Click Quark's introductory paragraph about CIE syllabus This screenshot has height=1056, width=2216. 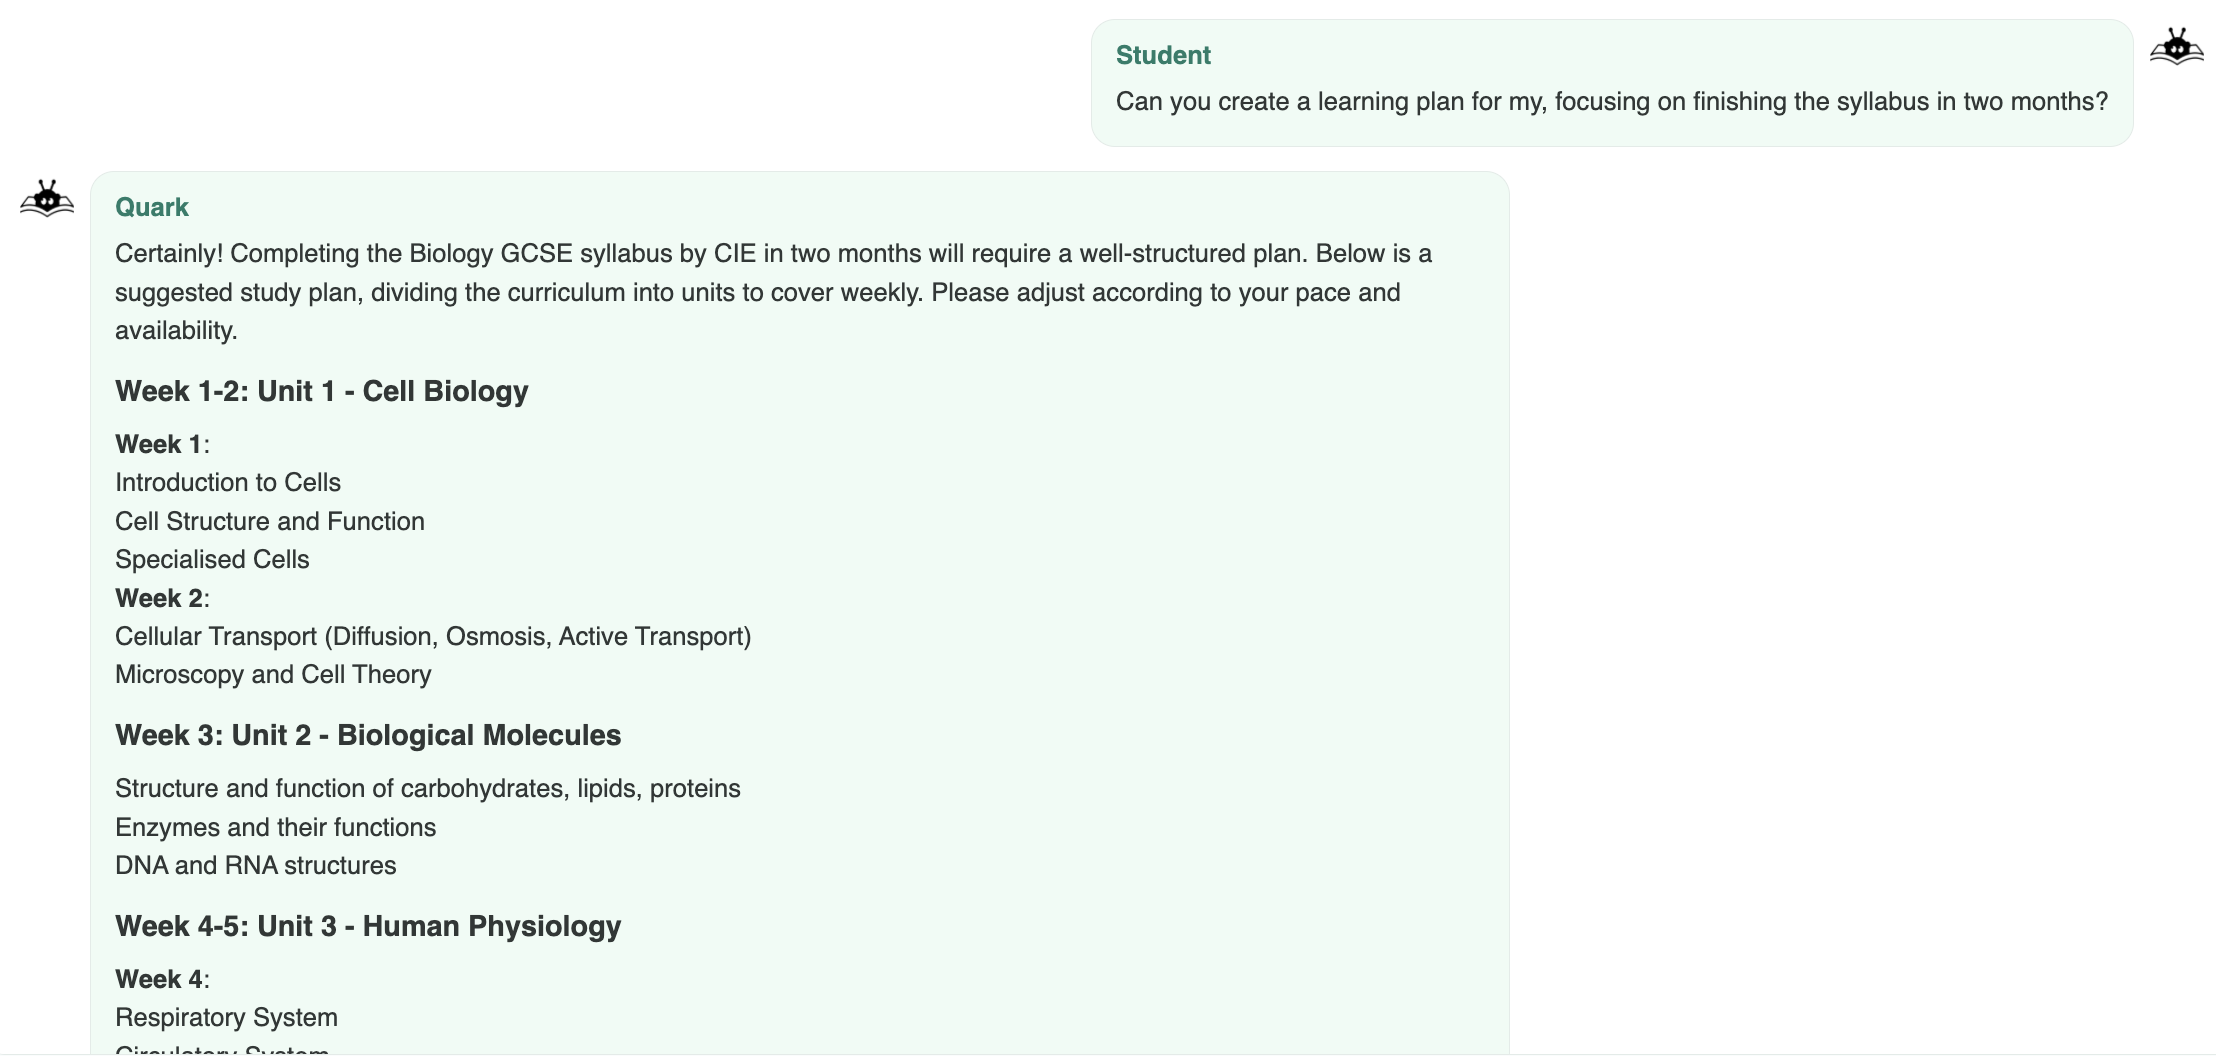click(773, 292)
